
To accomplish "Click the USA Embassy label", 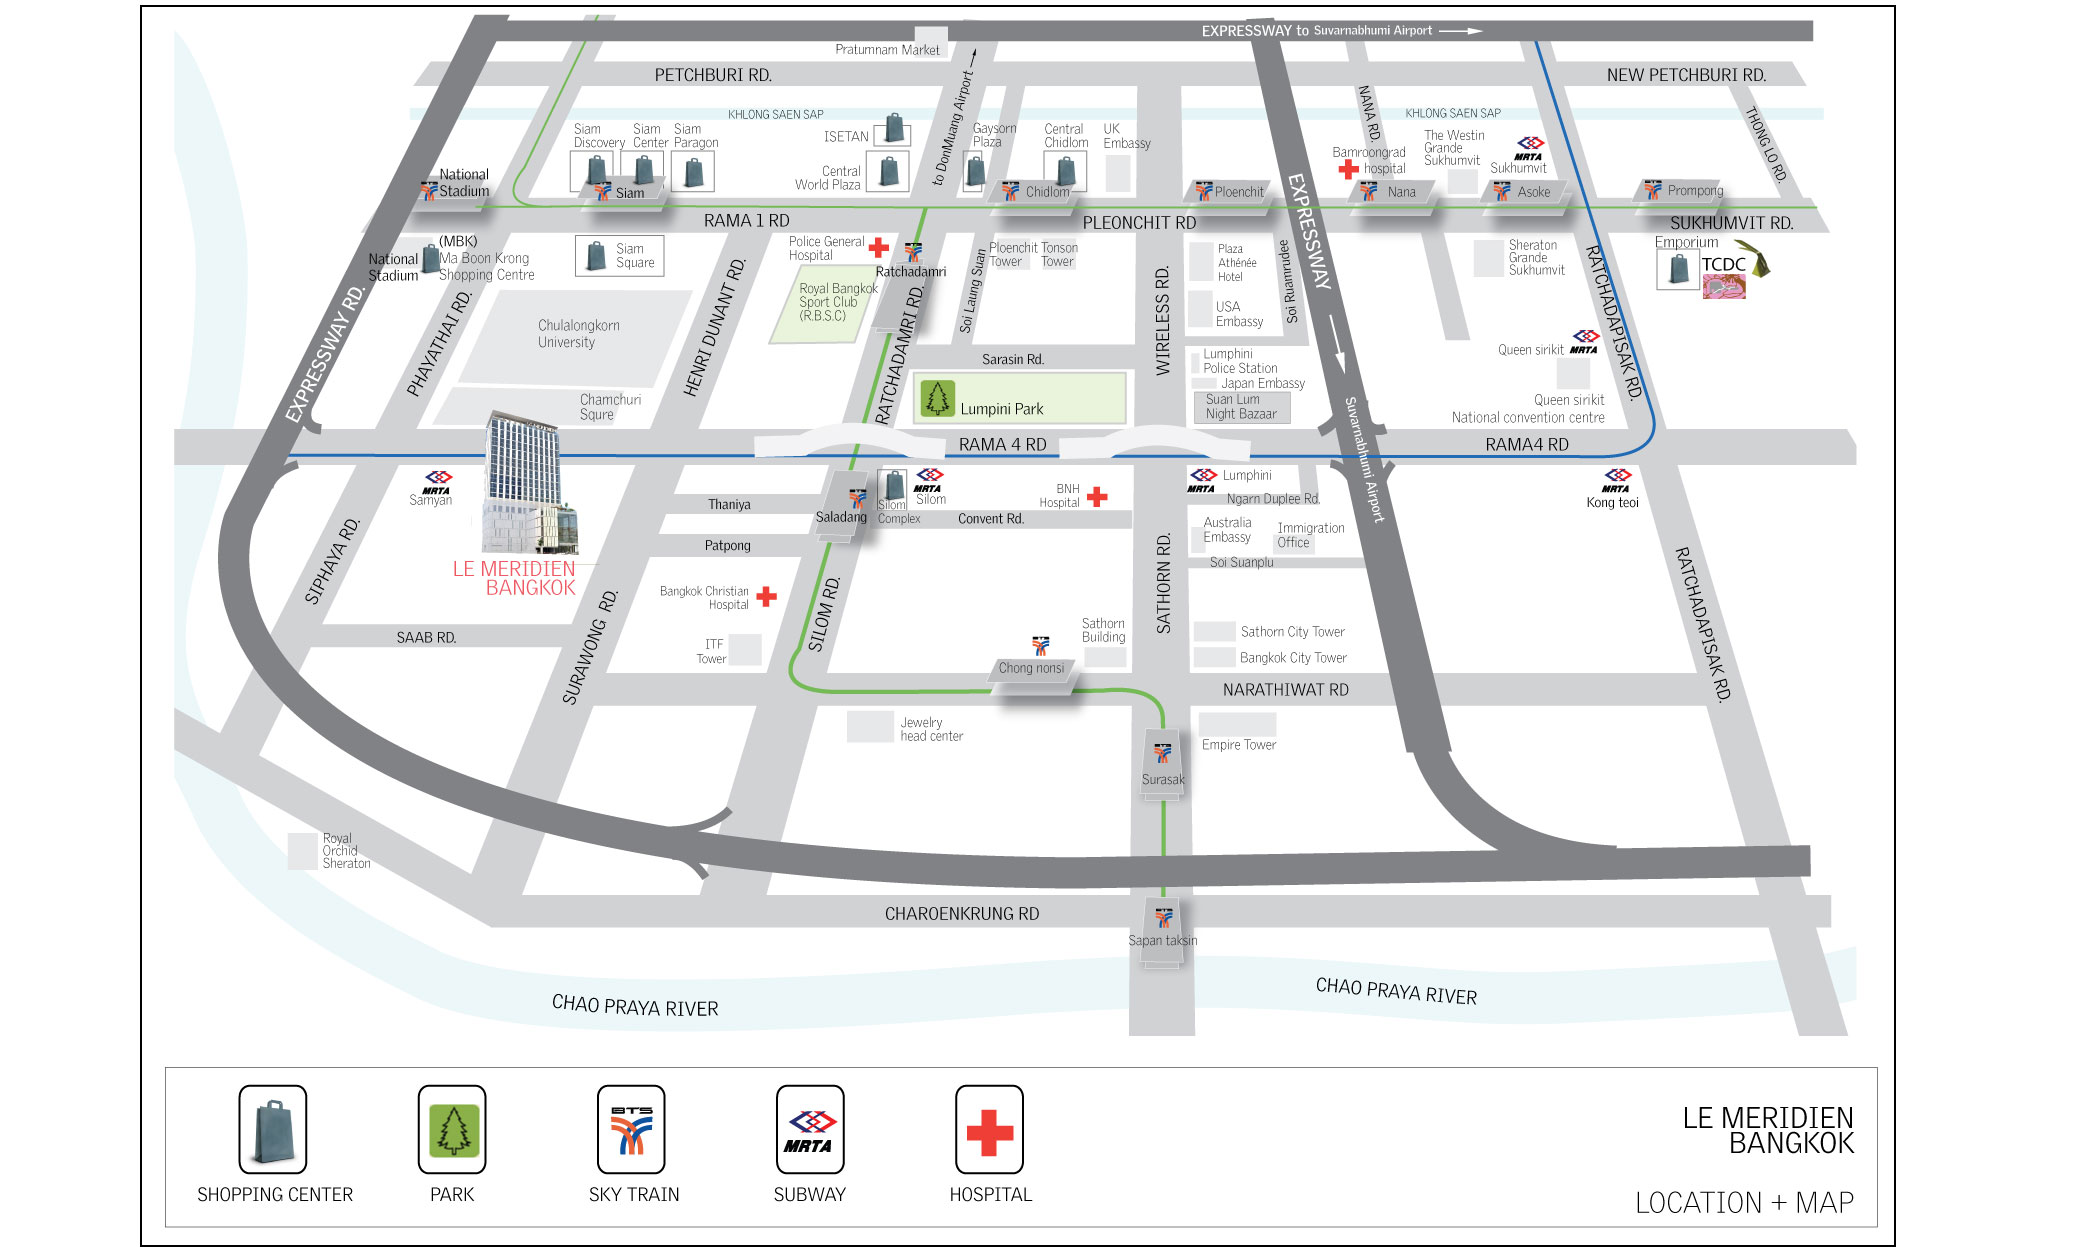I will click(x=1239, y=314).
